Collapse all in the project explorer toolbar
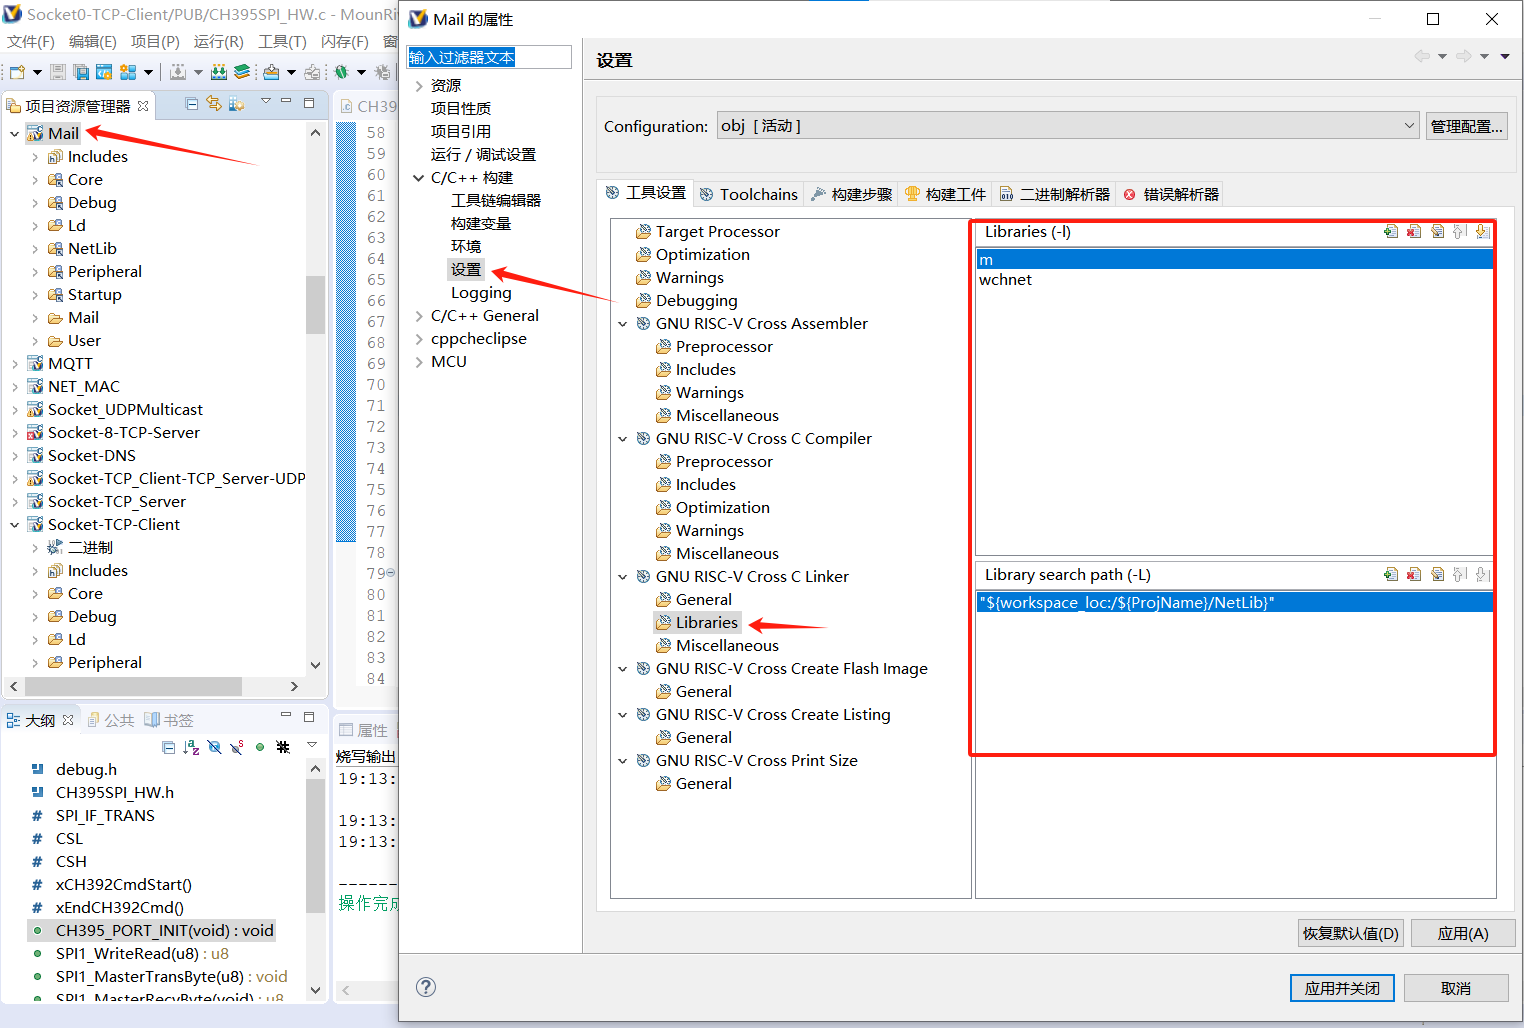 pos(191,104)
